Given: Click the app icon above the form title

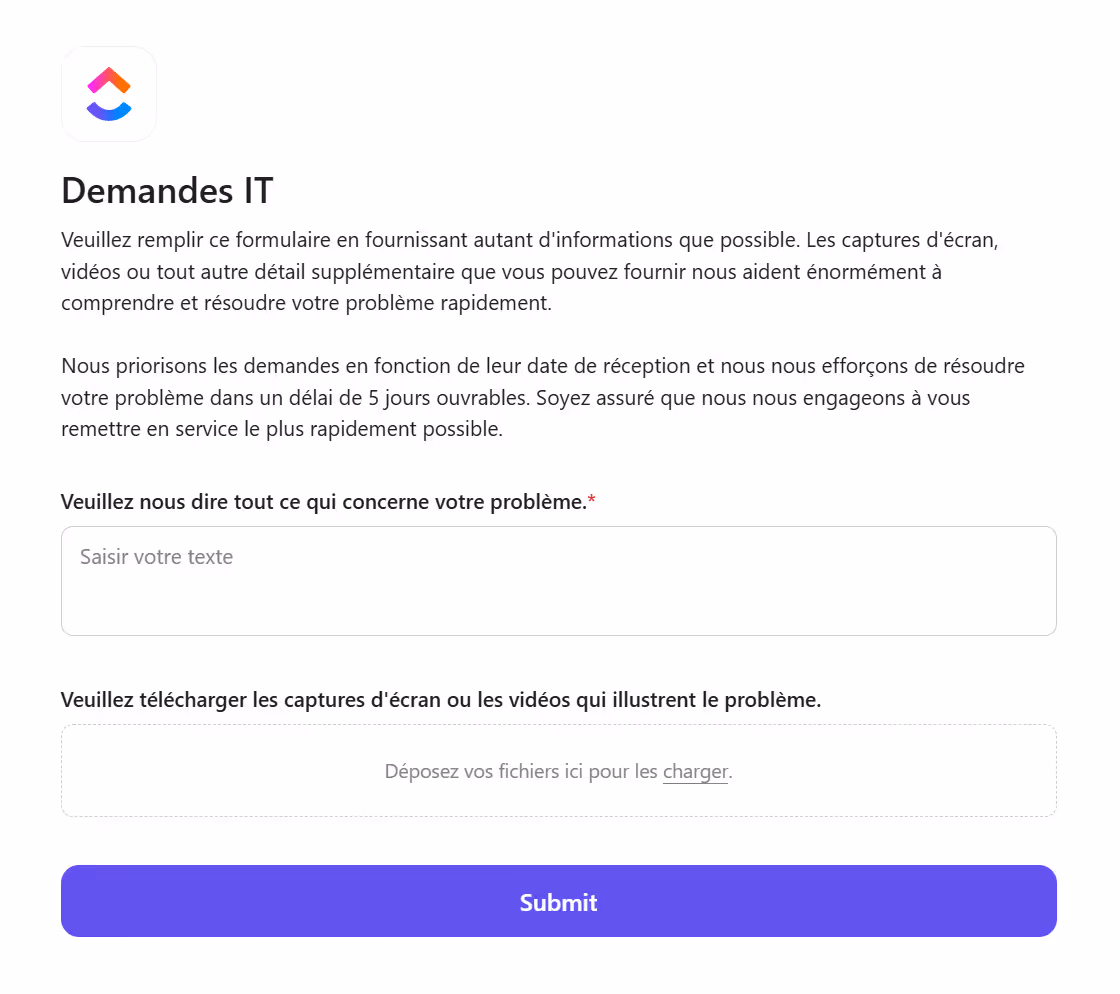Looking at the screenshot, I should pos(108,93).
